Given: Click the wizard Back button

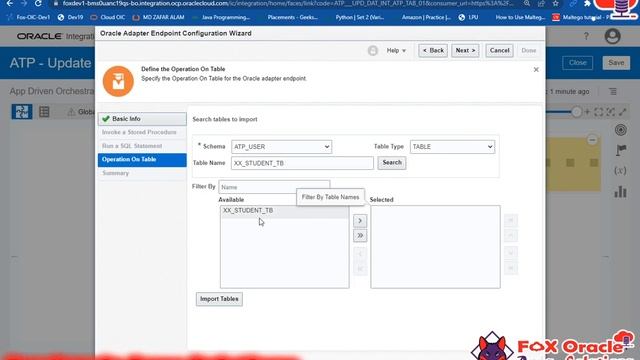Looking at the screenshot, I should (433, 51).
